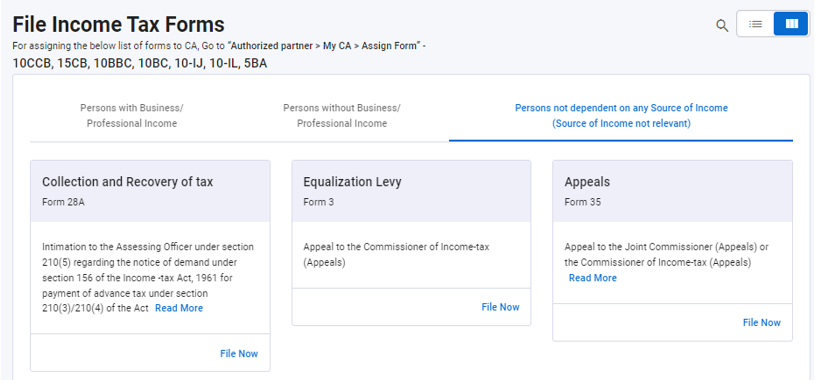Click File Now for Form 28A

coord(239,353)
